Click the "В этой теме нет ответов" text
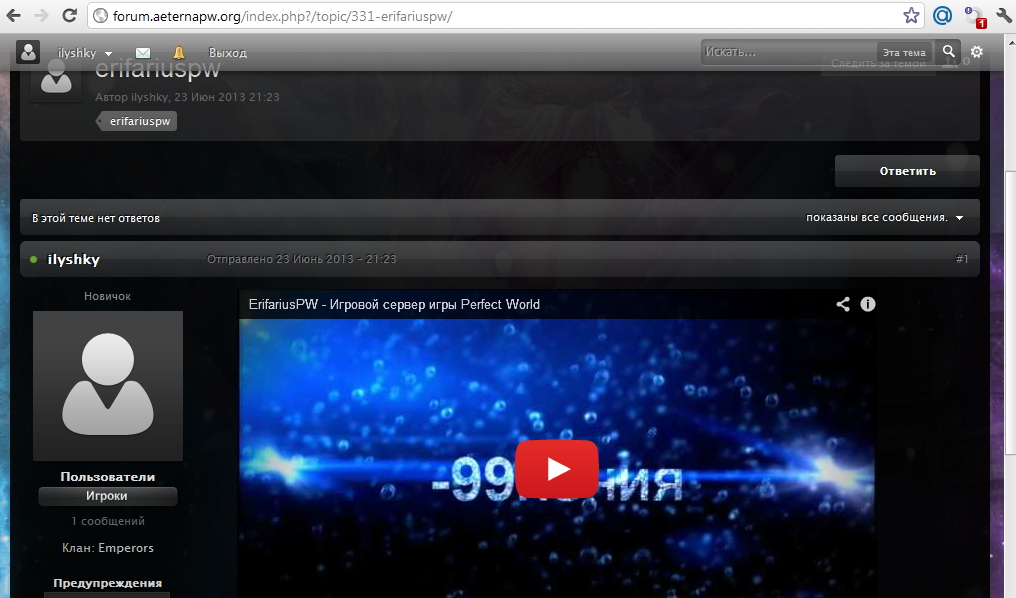Screen dimensions: 1016x598 [x=96, y=218]
